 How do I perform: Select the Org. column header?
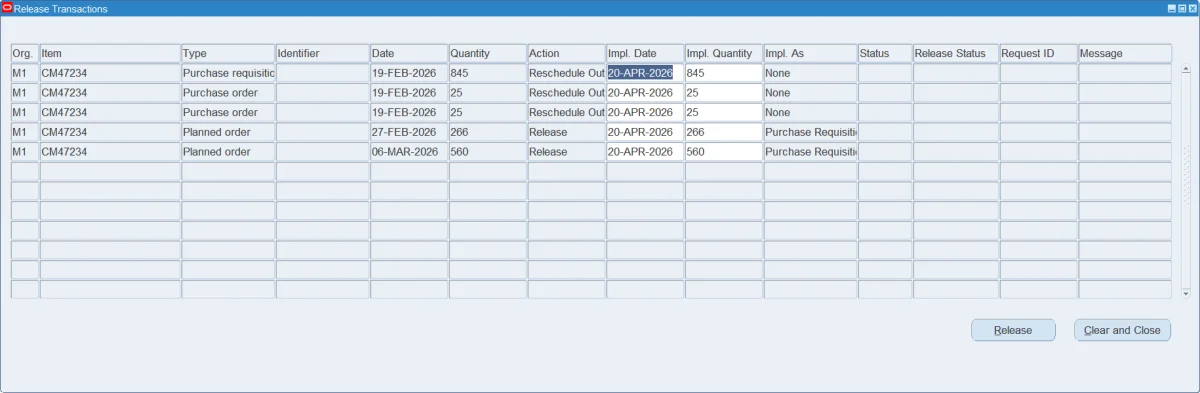coord(24,53)
